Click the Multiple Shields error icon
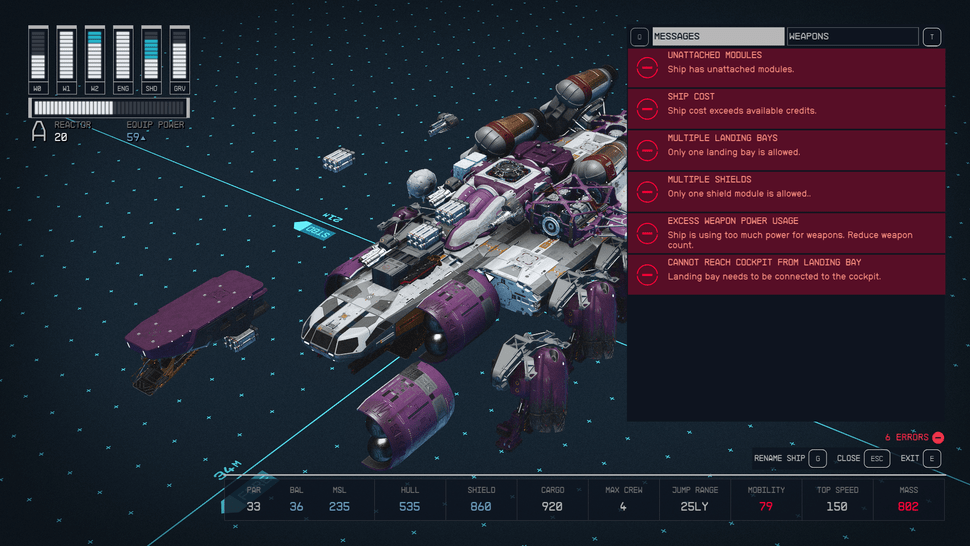Viewport: 970px width, 546px height. (x=647, y=192)
